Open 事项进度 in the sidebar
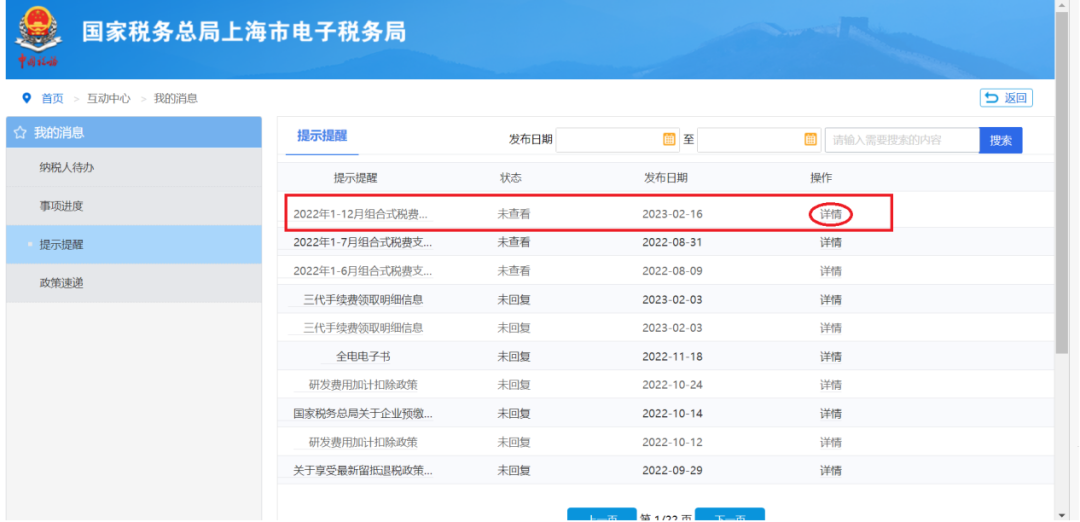This screenshot has height=522, width=1080. pos(134,206)
